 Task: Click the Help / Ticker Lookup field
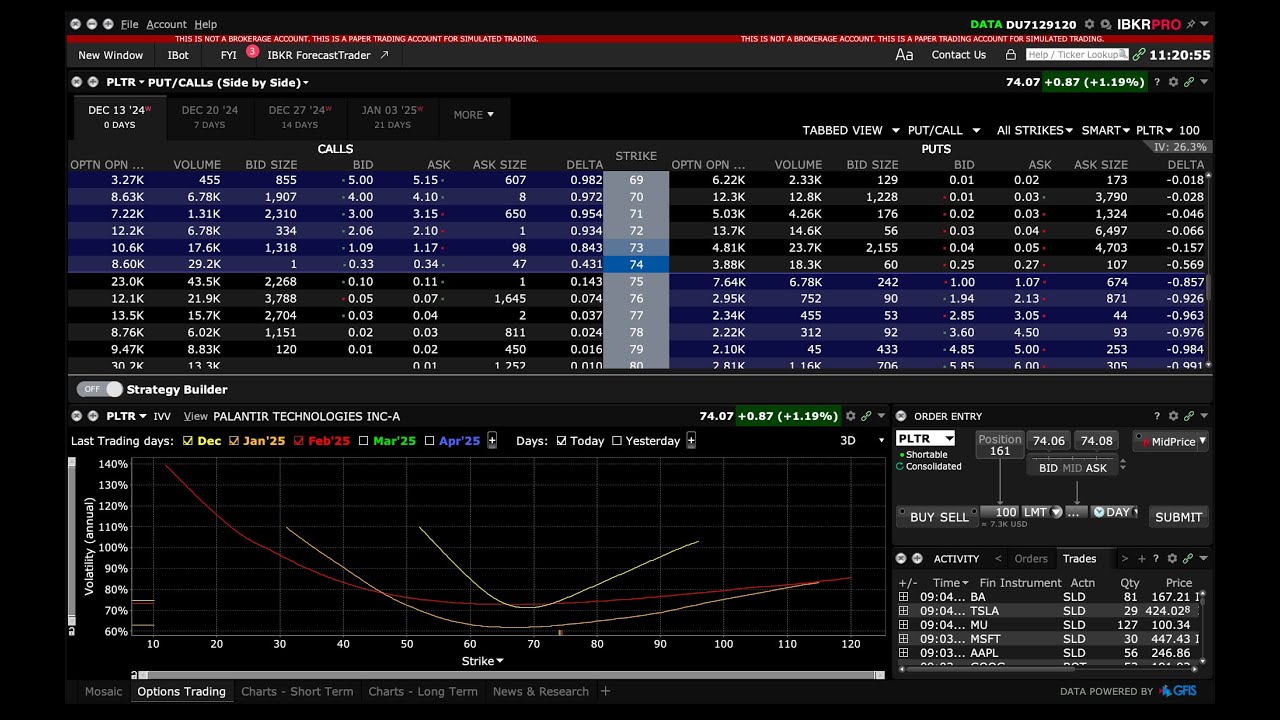tap(1076, 55)
